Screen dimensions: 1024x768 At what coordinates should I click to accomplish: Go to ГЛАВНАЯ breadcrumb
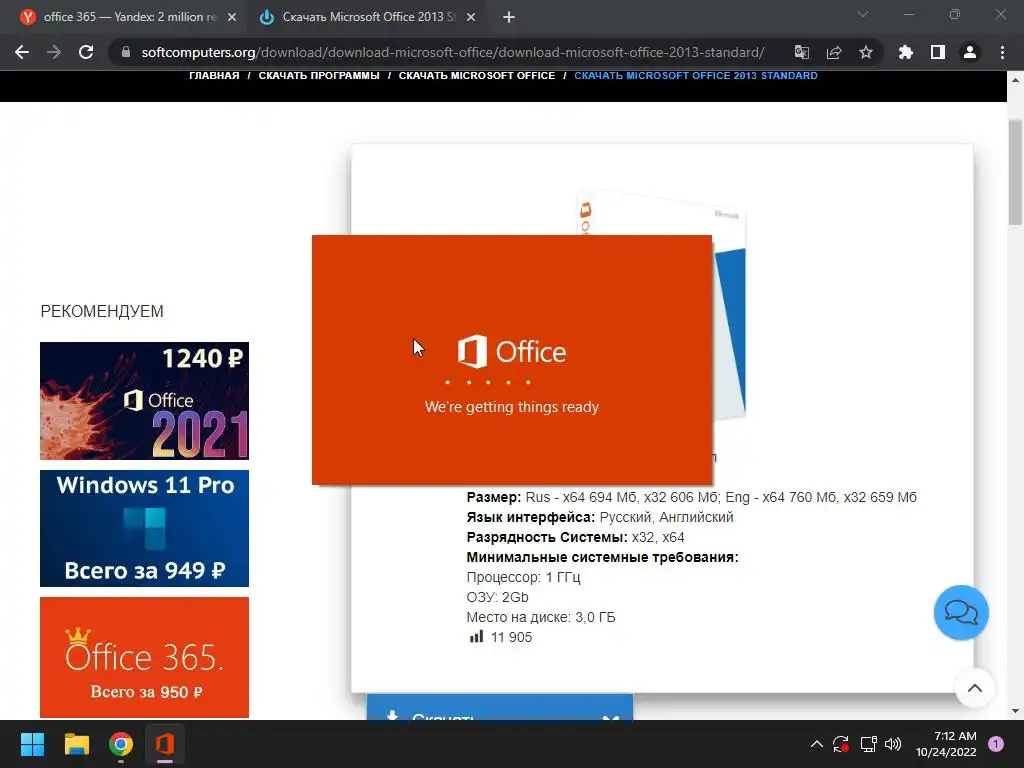coord(214,76)
